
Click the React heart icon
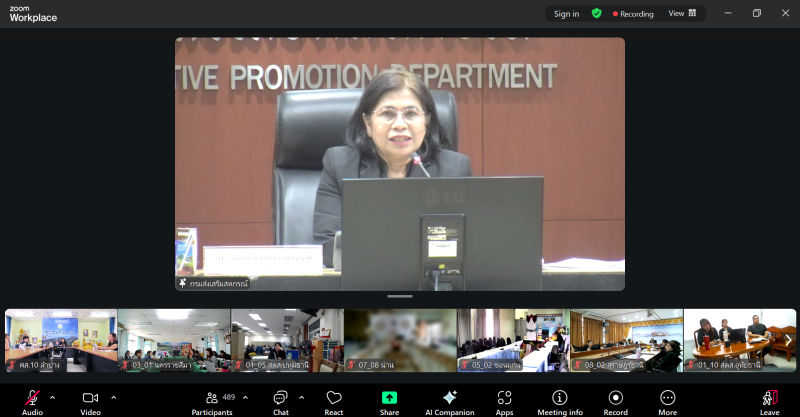334,398
